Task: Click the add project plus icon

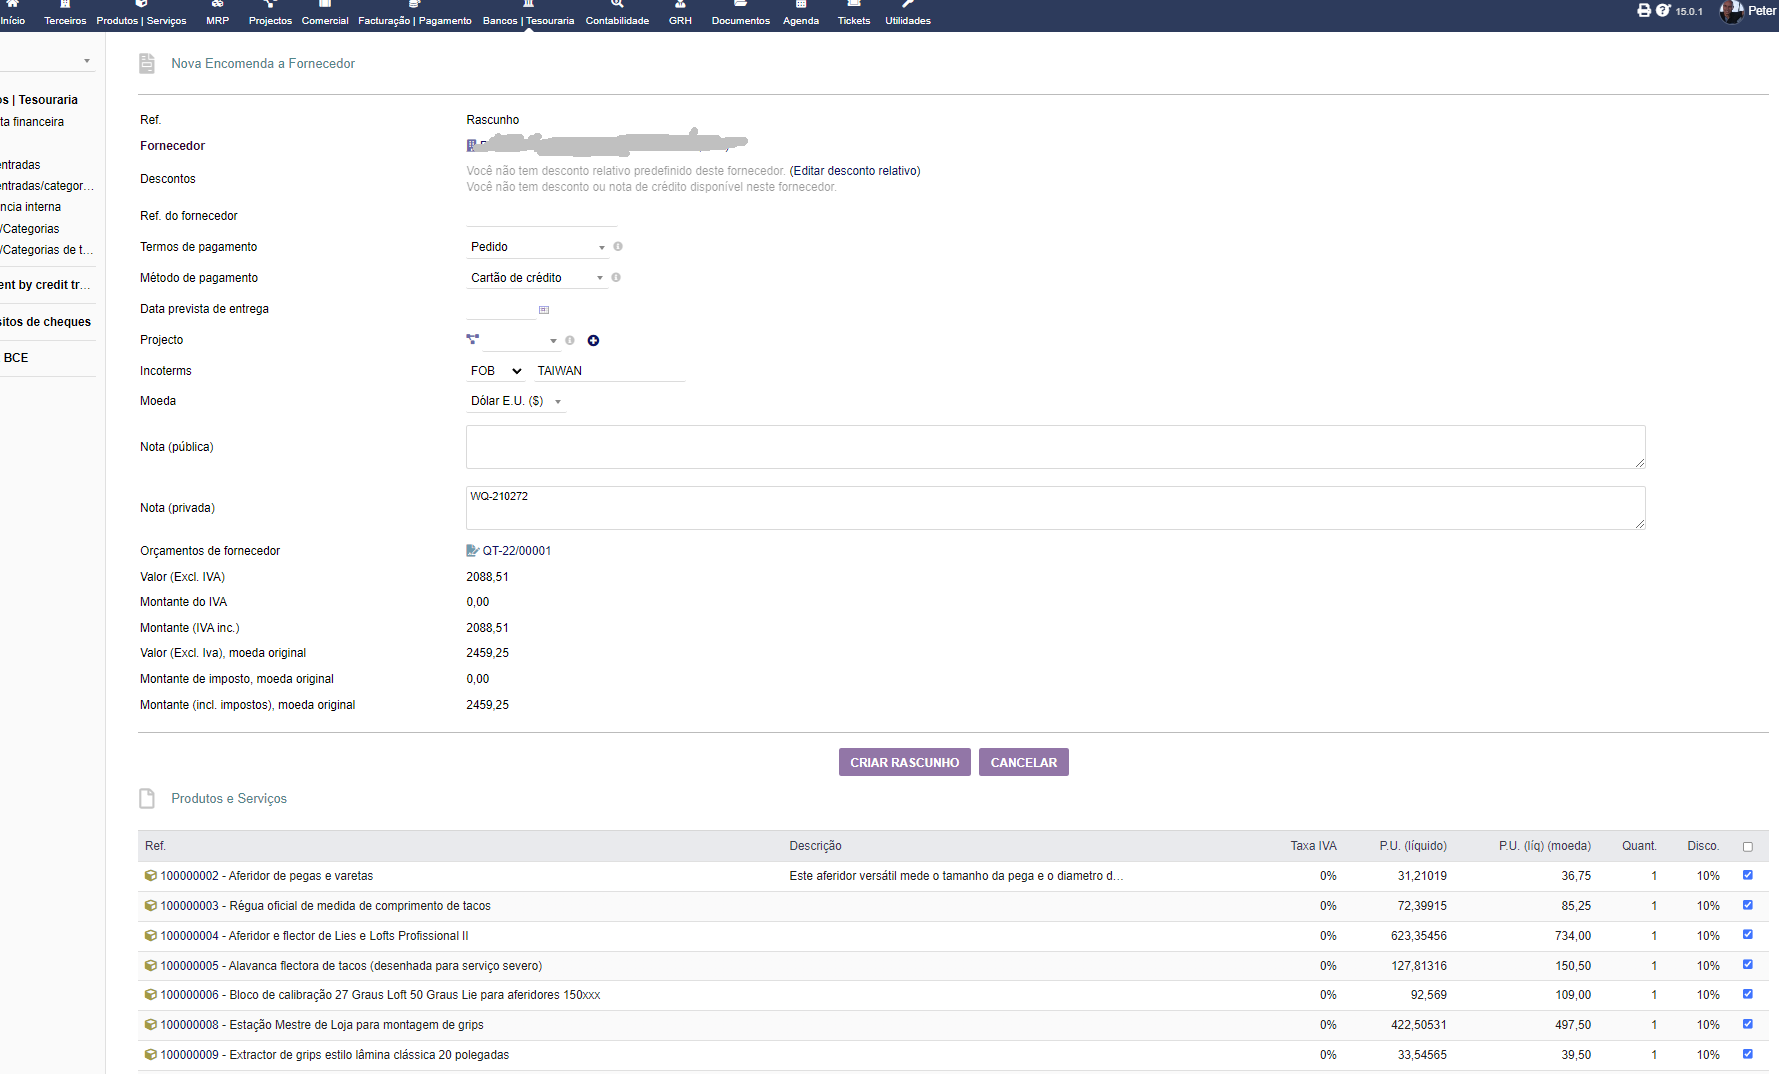Action: coord(593,341)
